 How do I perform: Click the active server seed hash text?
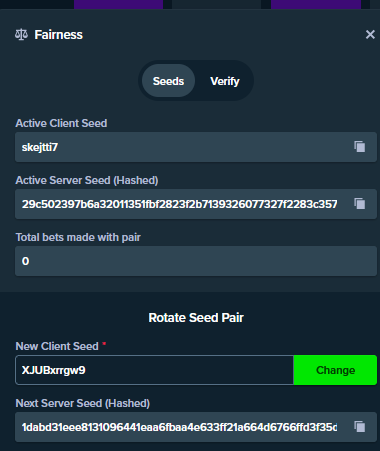[179, 204]
